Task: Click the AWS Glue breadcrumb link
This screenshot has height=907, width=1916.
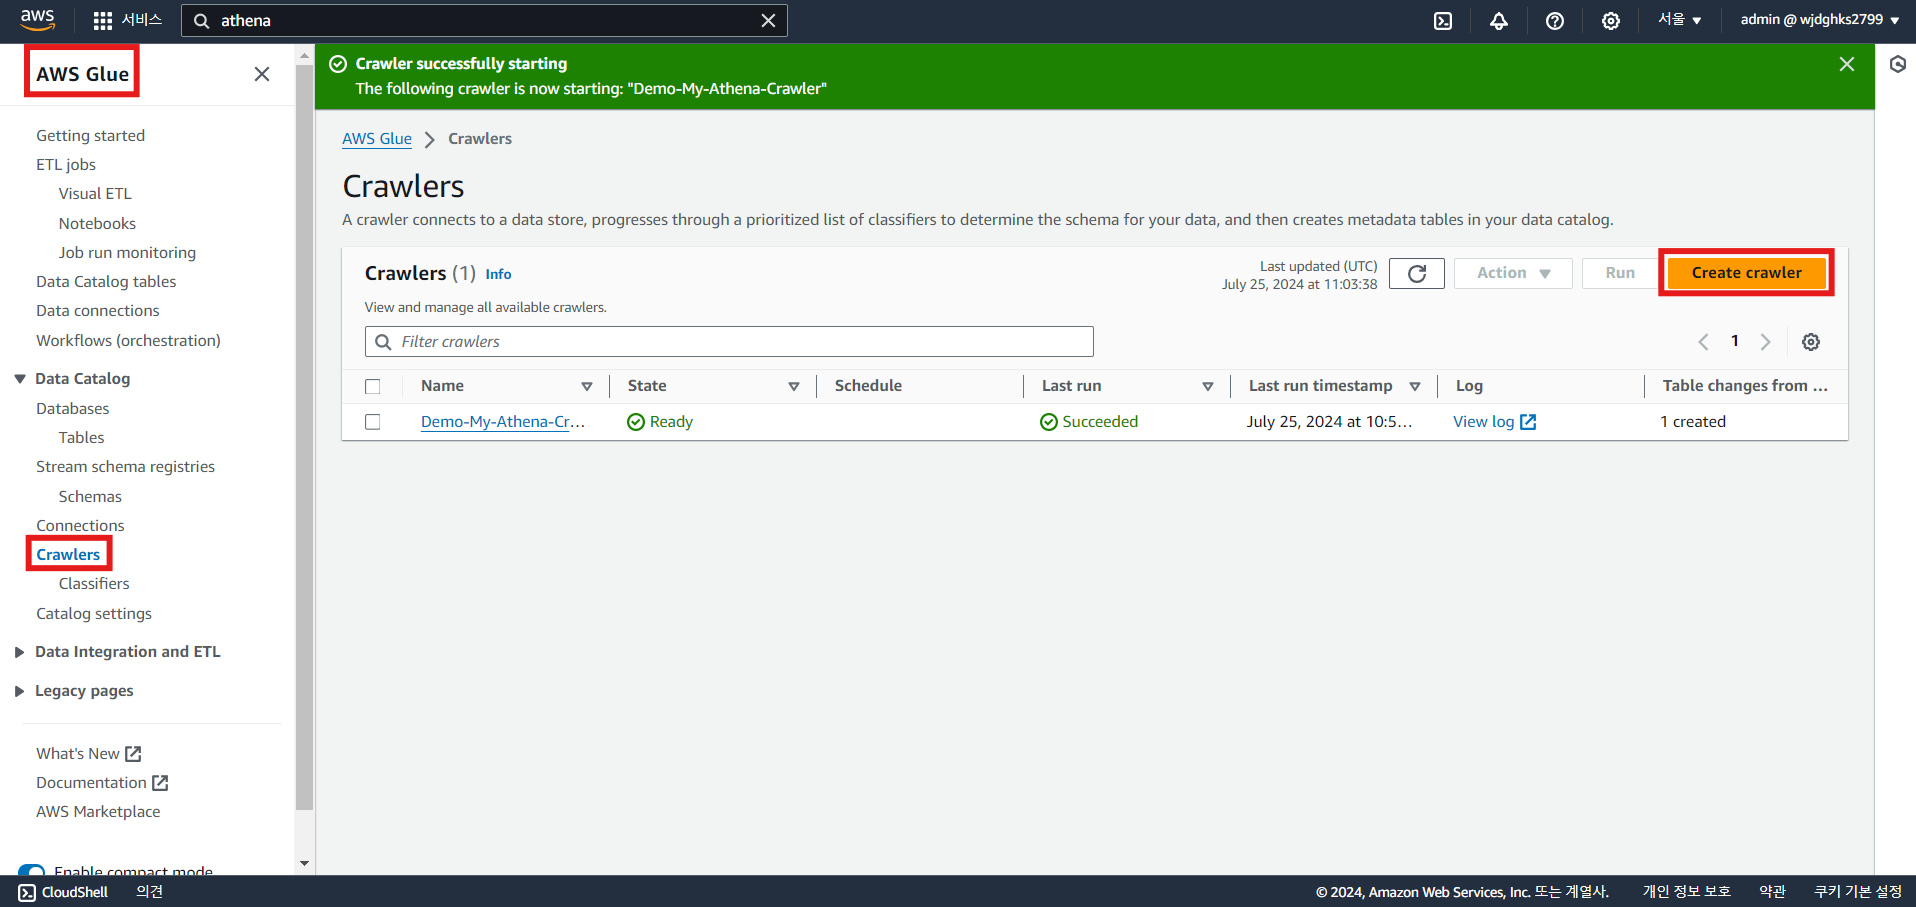Action: [x=377, y=139]
